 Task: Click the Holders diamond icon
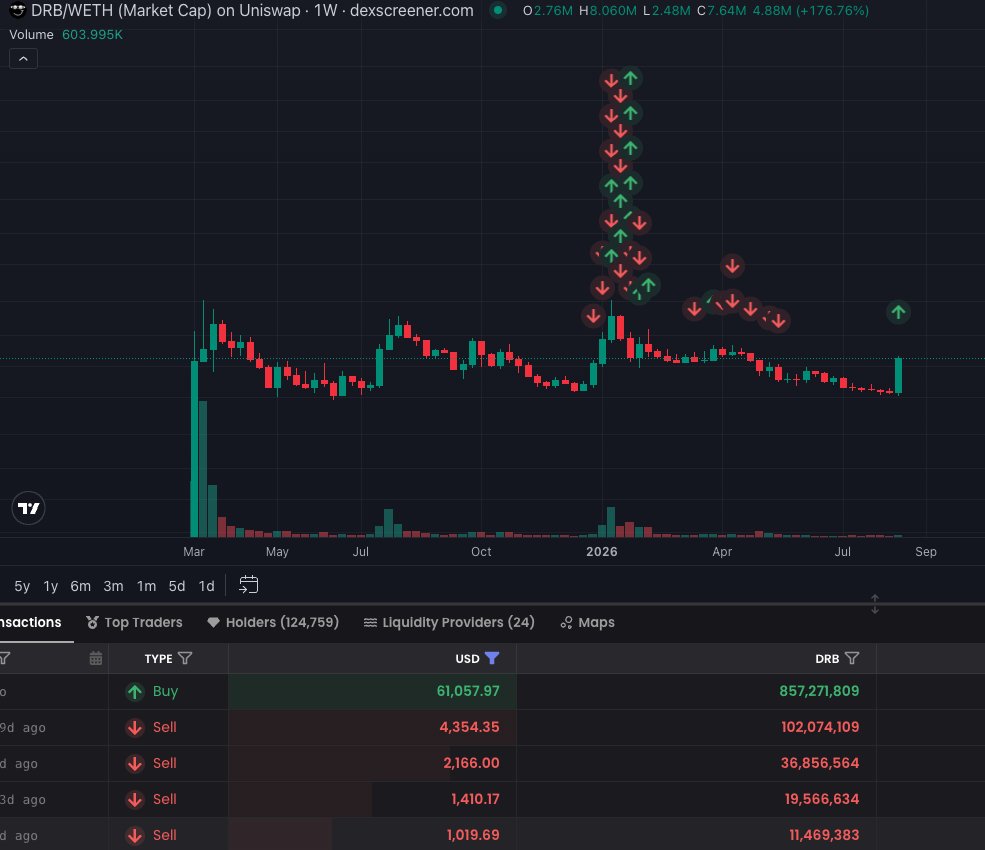click(x=214, y=623)
